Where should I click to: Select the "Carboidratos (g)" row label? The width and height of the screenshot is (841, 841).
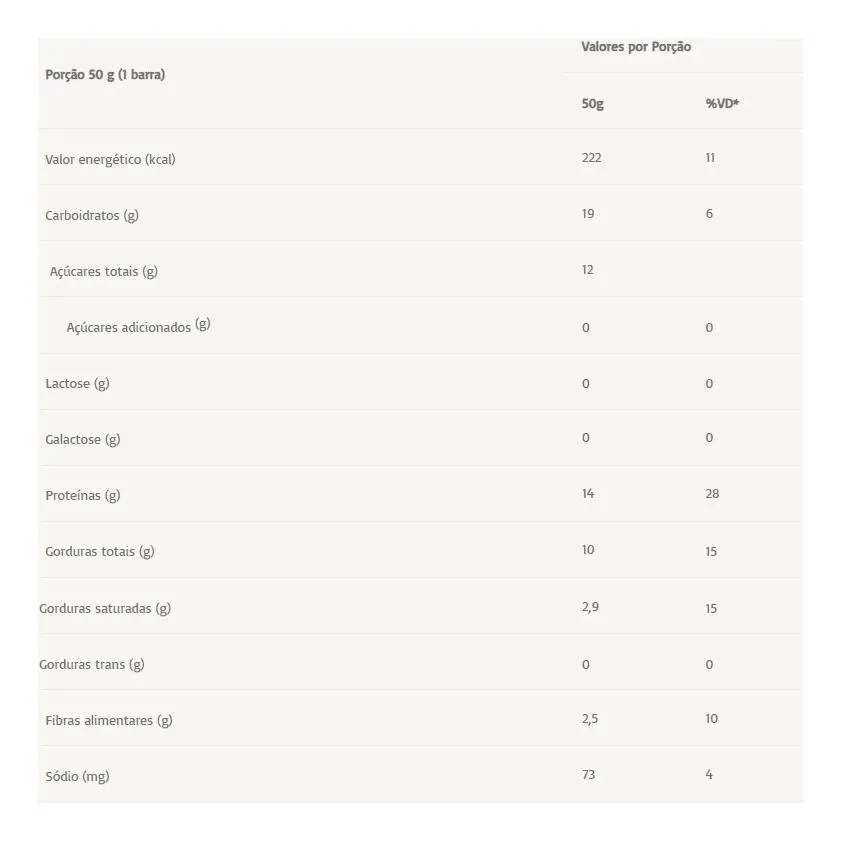[92, 215]
